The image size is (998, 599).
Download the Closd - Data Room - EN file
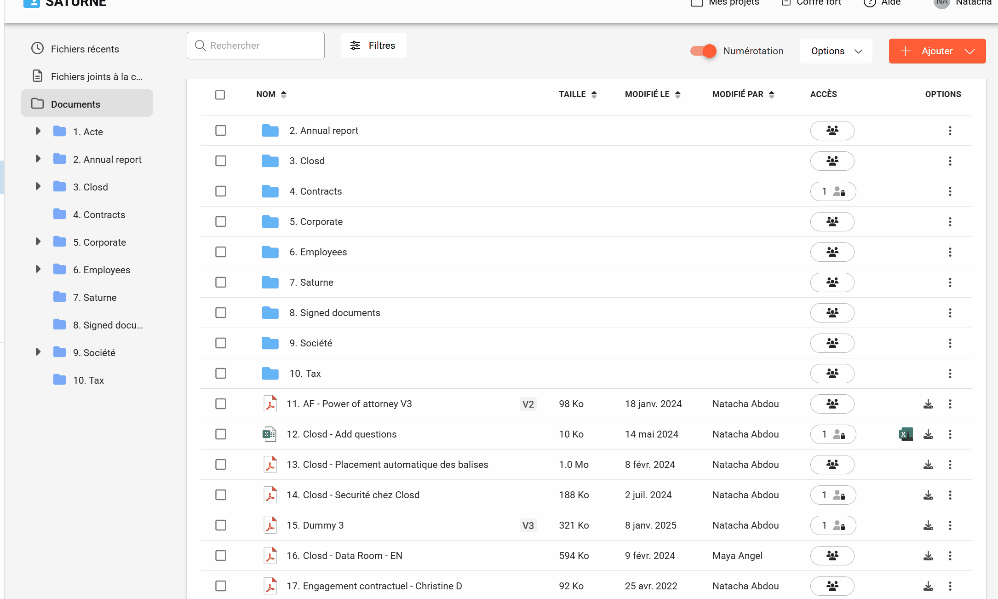928,556
